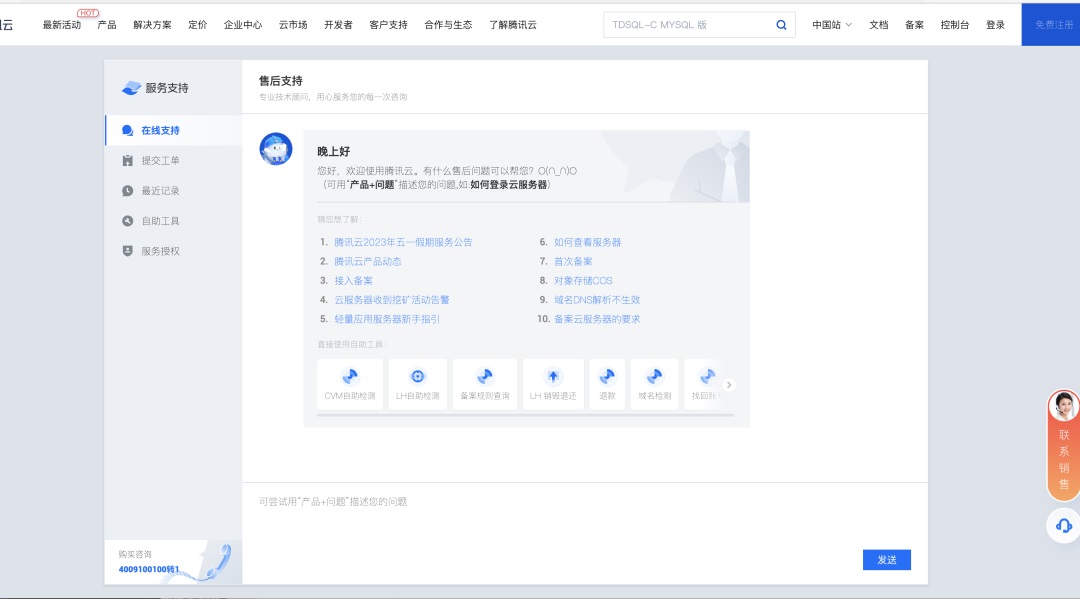The height and width of the screenshot is (599, 1080).
Task: Click the 发送 send button
Action: 886,560
